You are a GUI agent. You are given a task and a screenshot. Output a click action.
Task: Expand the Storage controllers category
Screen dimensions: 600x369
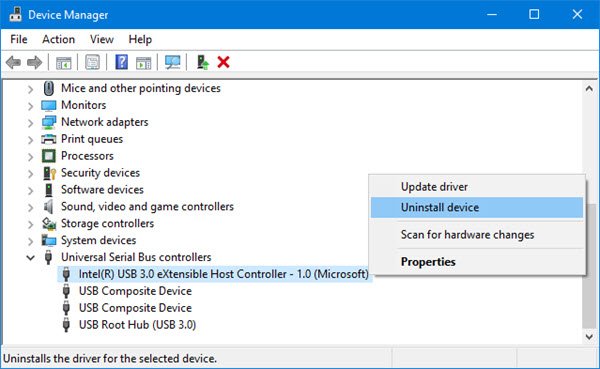pyautogui.click(x=30, y=224)
